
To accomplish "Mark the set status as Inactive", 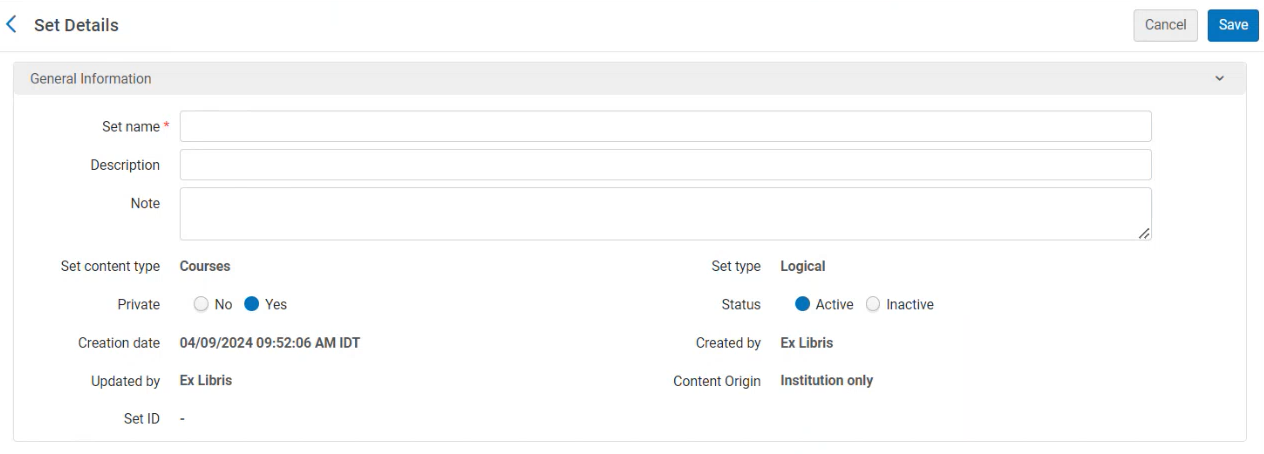I will tap(873, 304).
